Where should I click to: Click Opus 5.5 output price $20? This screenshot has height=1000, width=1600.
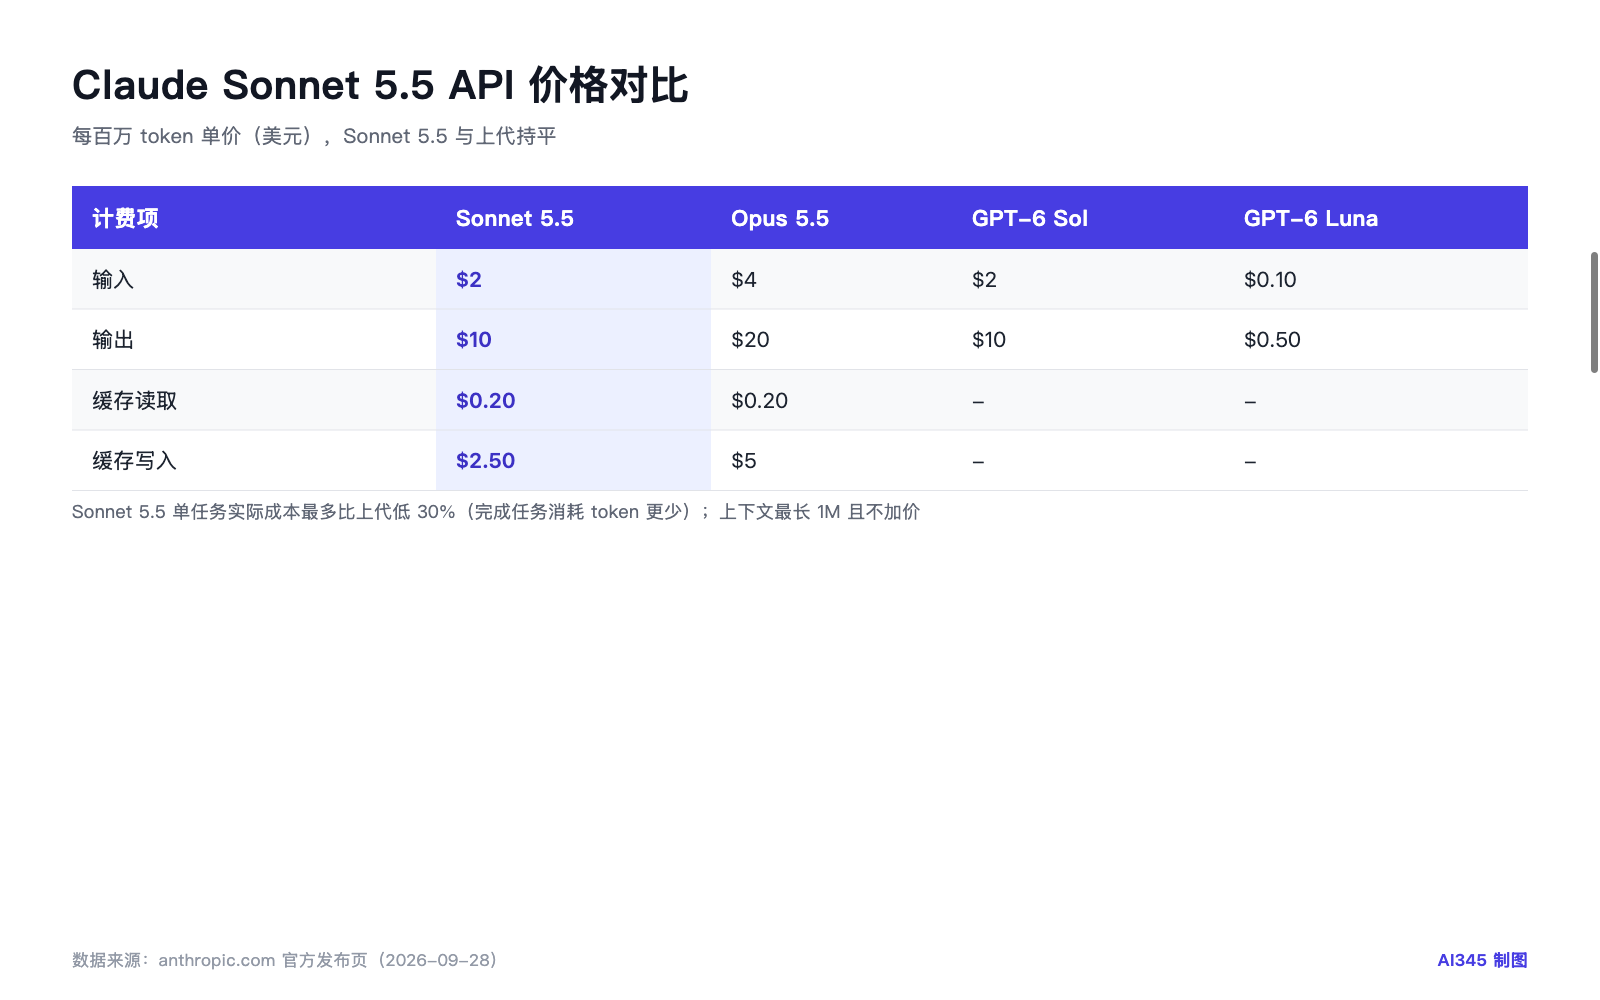point(750,340)
